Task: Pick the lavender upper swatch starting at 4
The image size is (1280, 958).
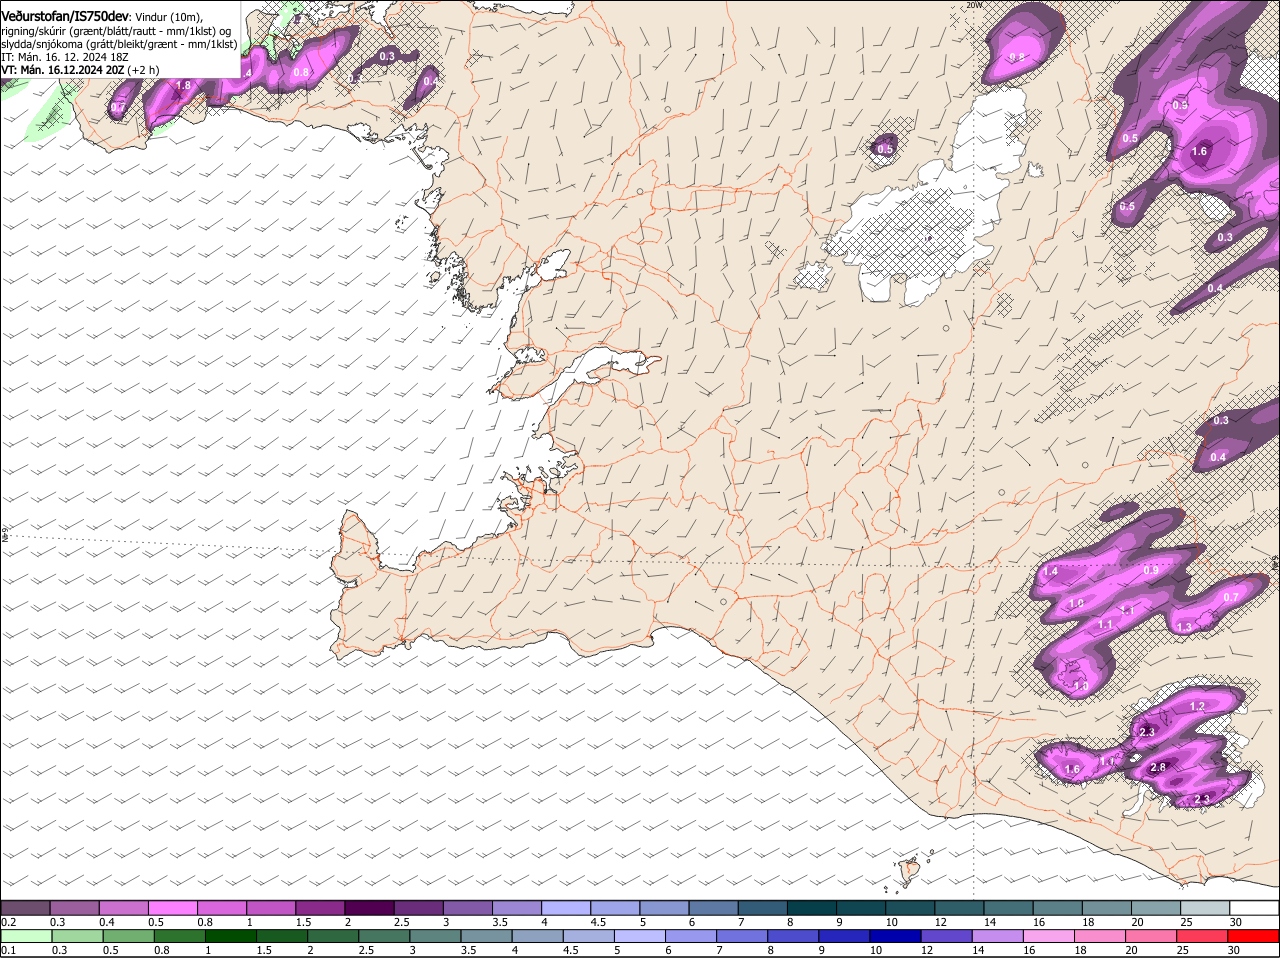Action: coord(565,907)
